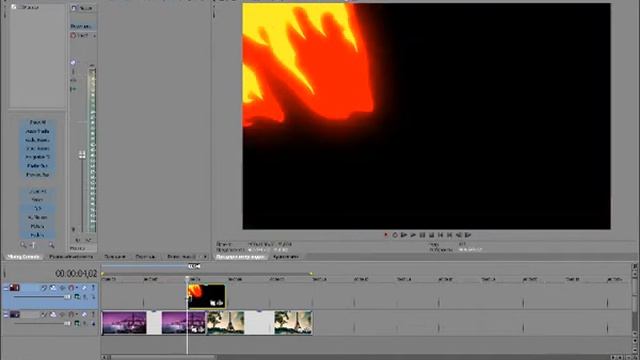Image resolution: width=640 pixels, height=360 pixels.
Task: Solo the top video track
Action: click(93, 288)
